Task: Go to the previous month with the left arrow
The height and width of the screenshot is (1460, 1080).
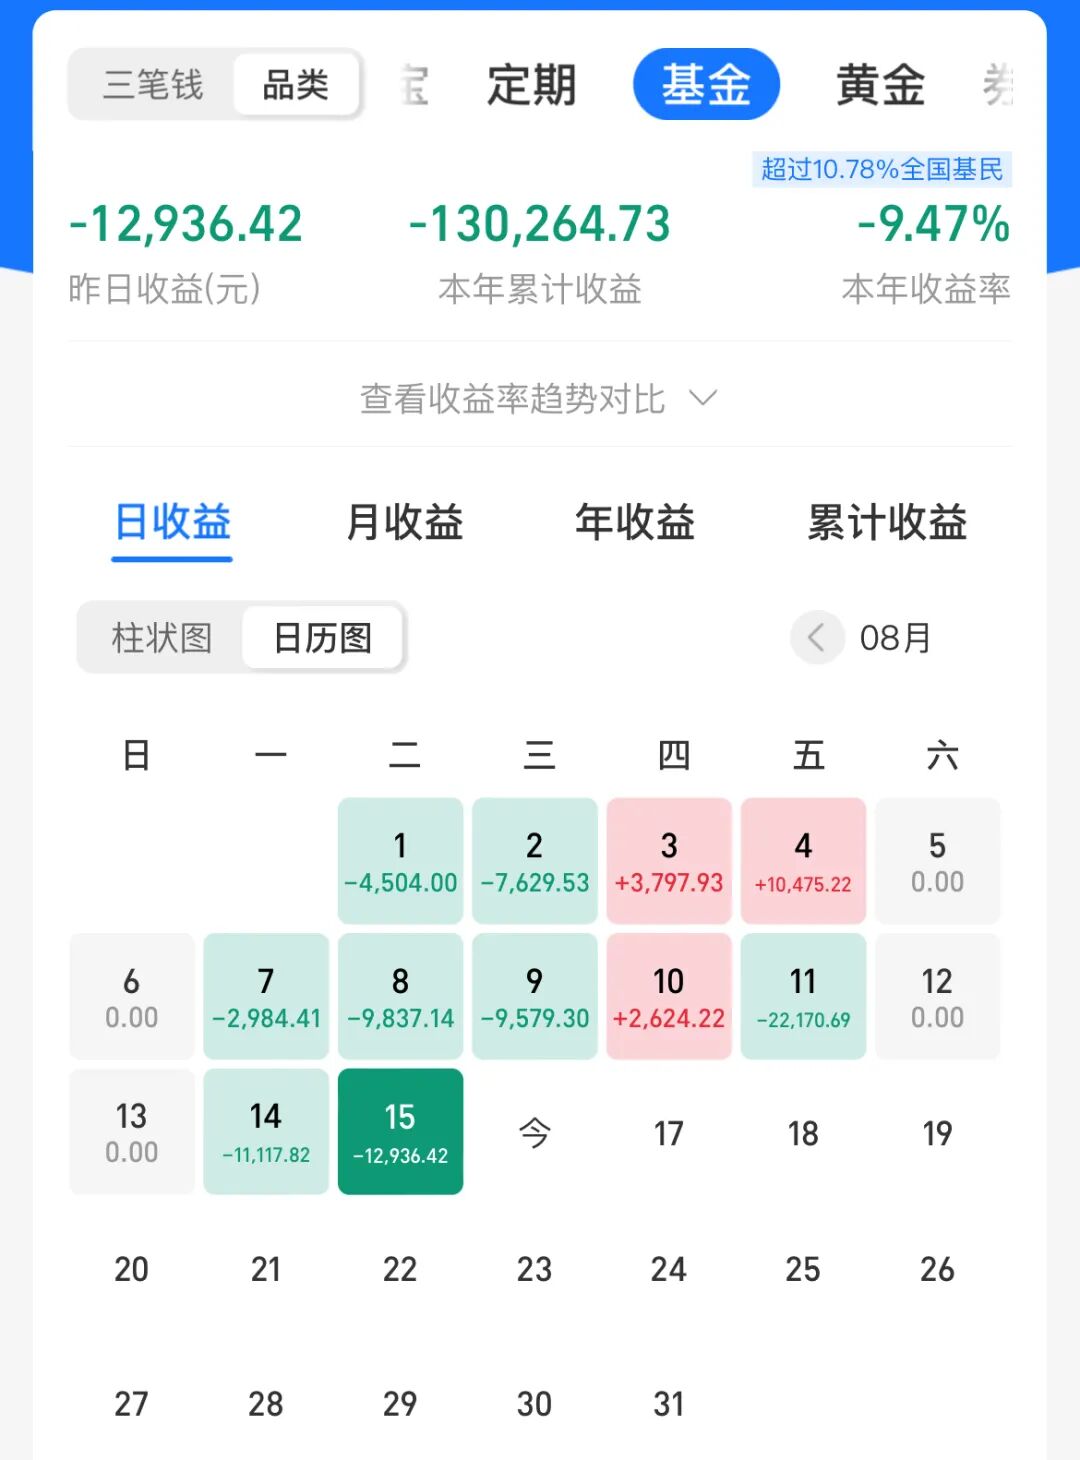Action: click(x=817, y=637)
